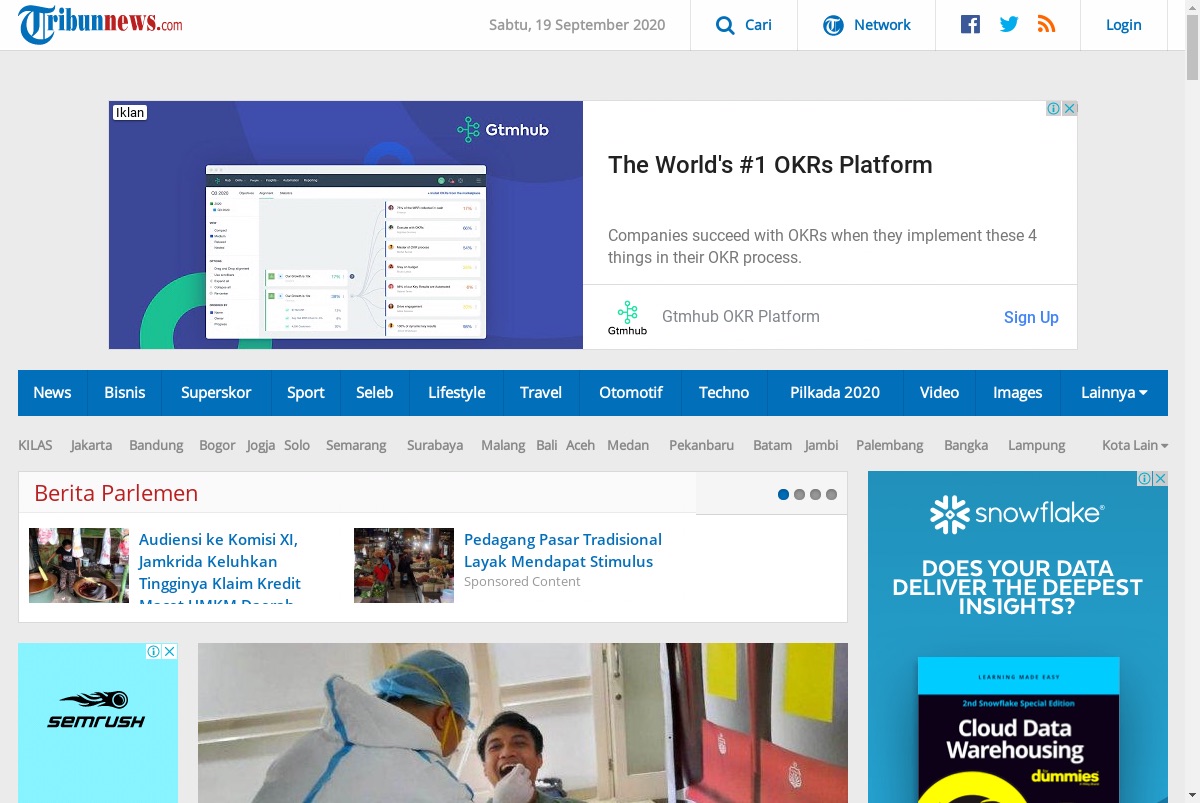Open the Jakarta city link
Screen dimensions: 1200x803
point(91,445)
